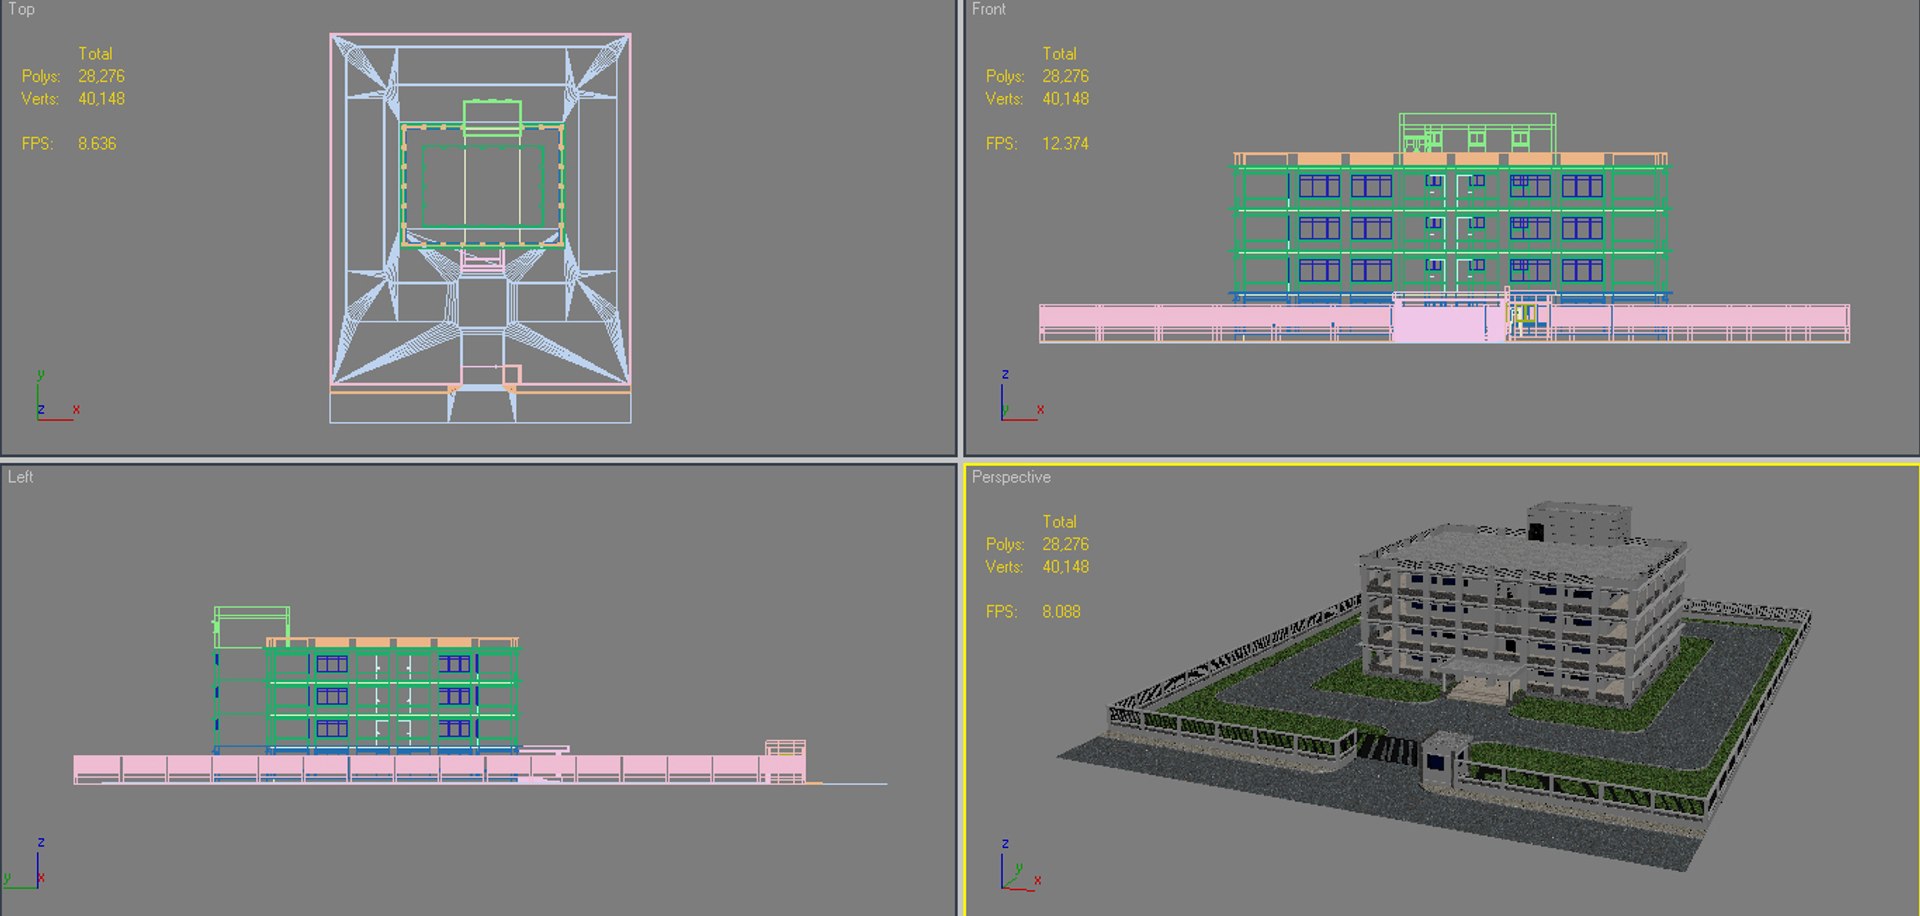The width and height of the screenshot is (1920, 916).
Task: Open the Front viewport label menu
Action: [x=988, y=9]
